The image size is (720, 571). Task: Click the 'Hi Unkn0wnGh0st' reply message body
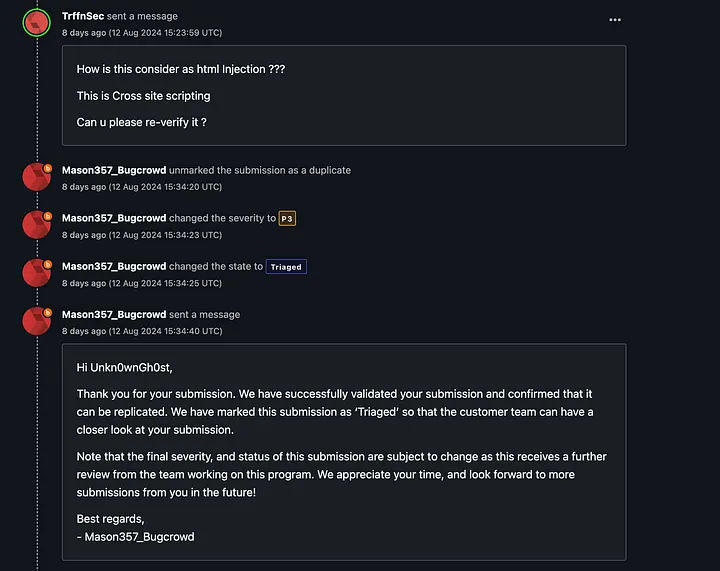tap(343, 450)
